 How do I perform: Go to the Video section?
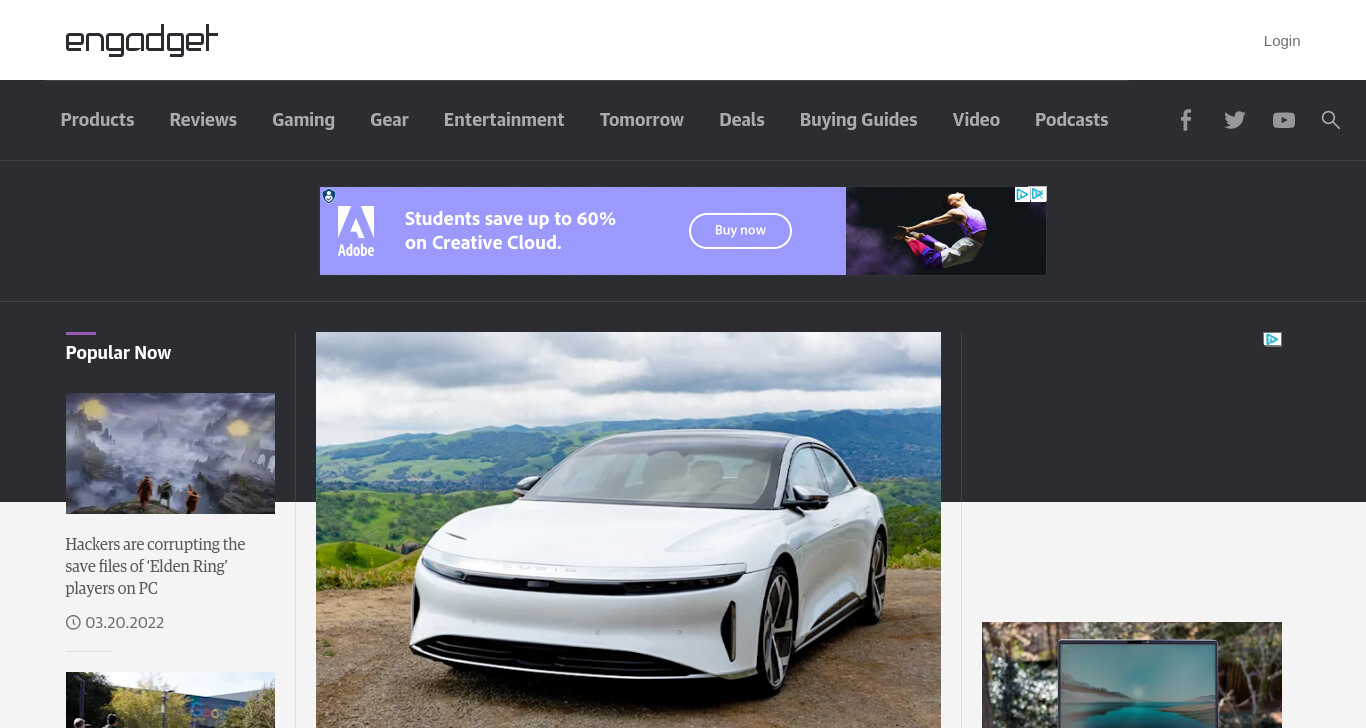pyautogui.click(x=976, y=120)
